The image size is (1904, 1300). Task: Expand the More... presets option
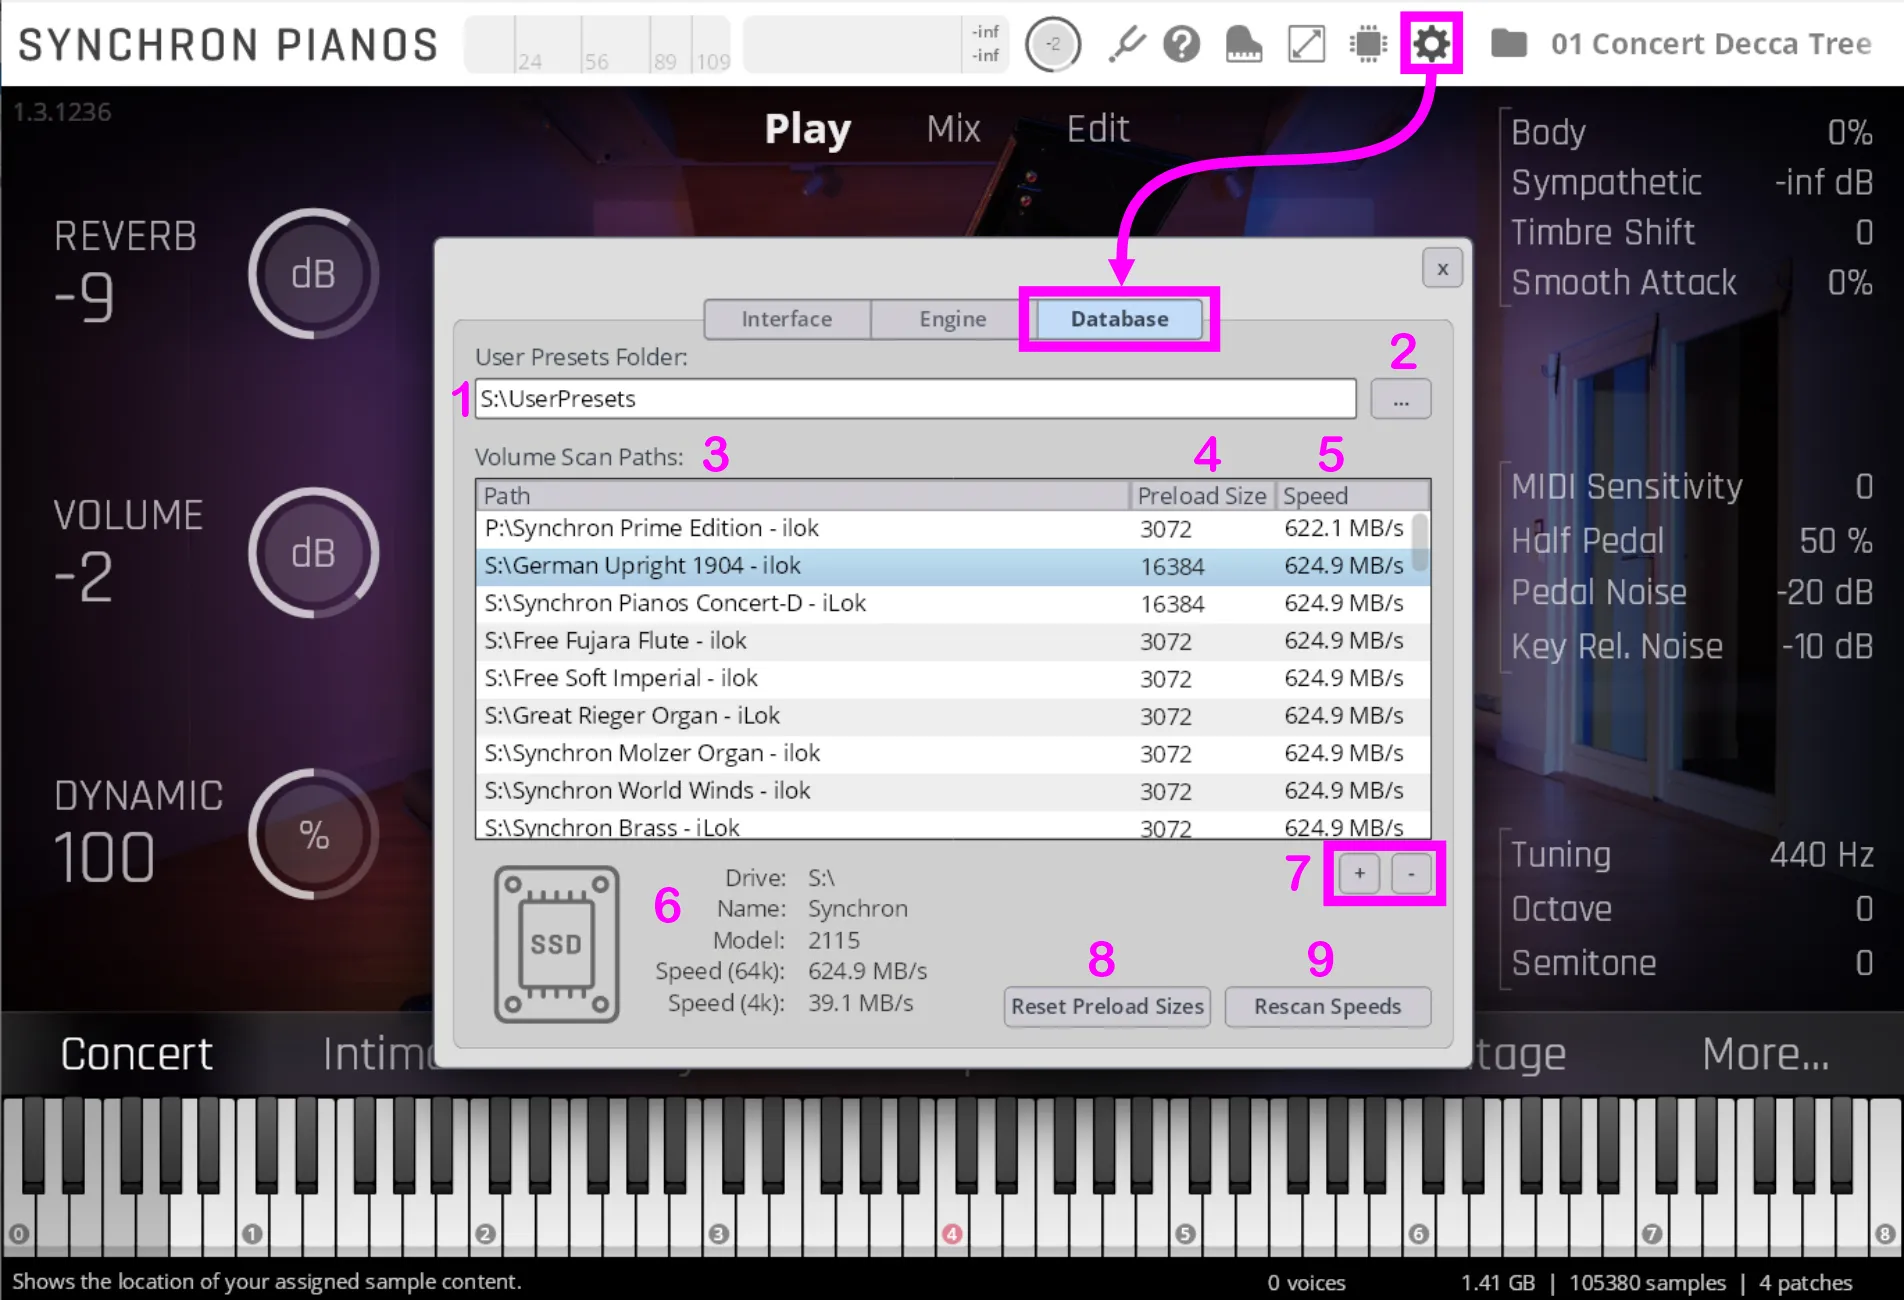click(1765, 1054)
